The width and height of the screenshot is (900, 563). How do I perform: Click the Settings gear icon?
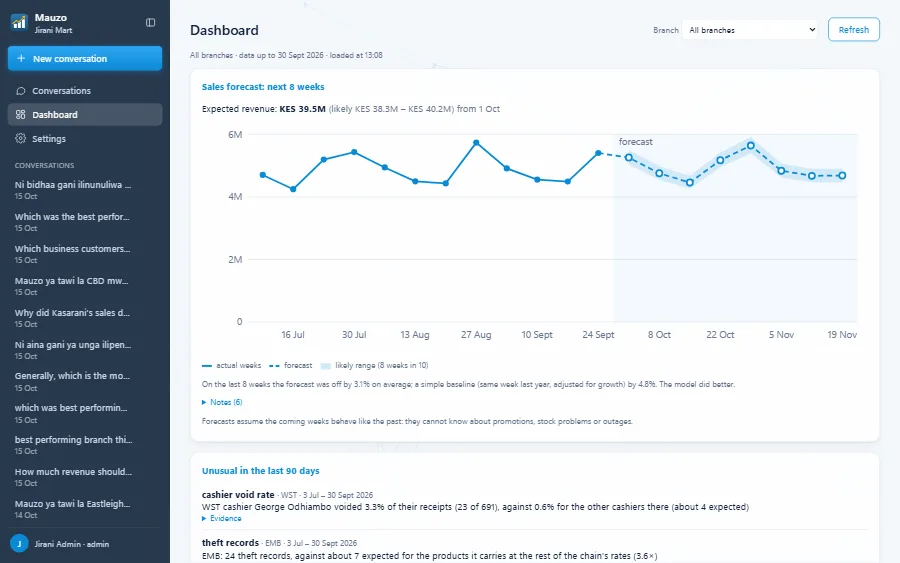(x=21, y=138)
